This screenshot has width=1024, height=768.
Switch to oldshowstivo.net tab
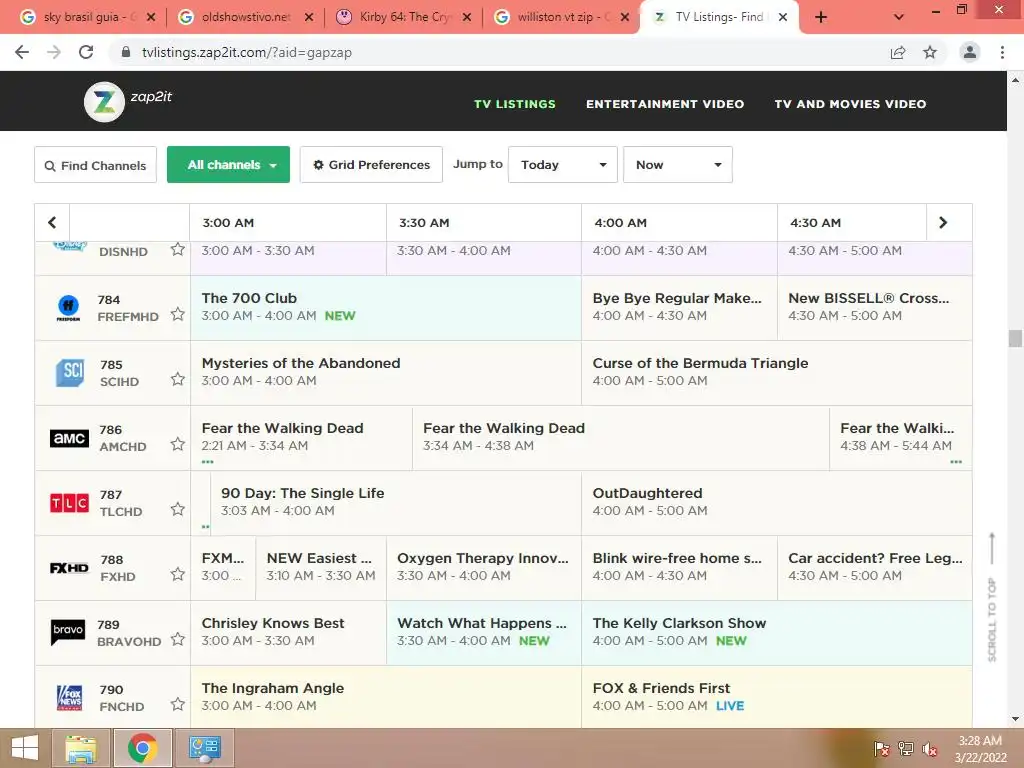click(x=246, y=17)
